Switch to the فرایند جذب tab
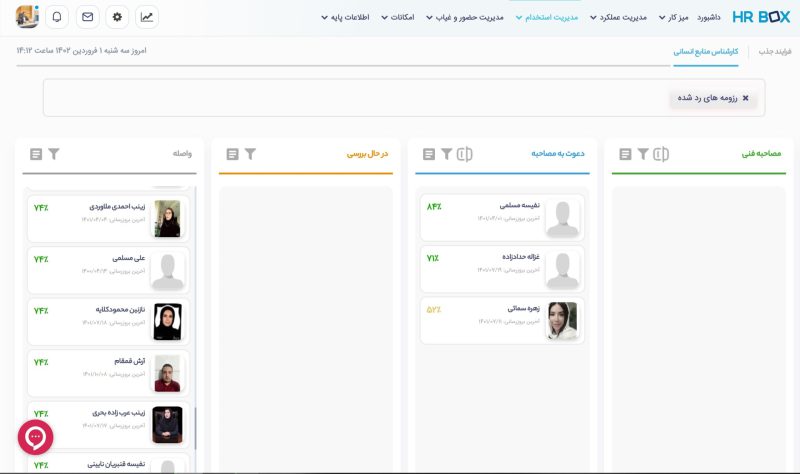 (774, 52)
